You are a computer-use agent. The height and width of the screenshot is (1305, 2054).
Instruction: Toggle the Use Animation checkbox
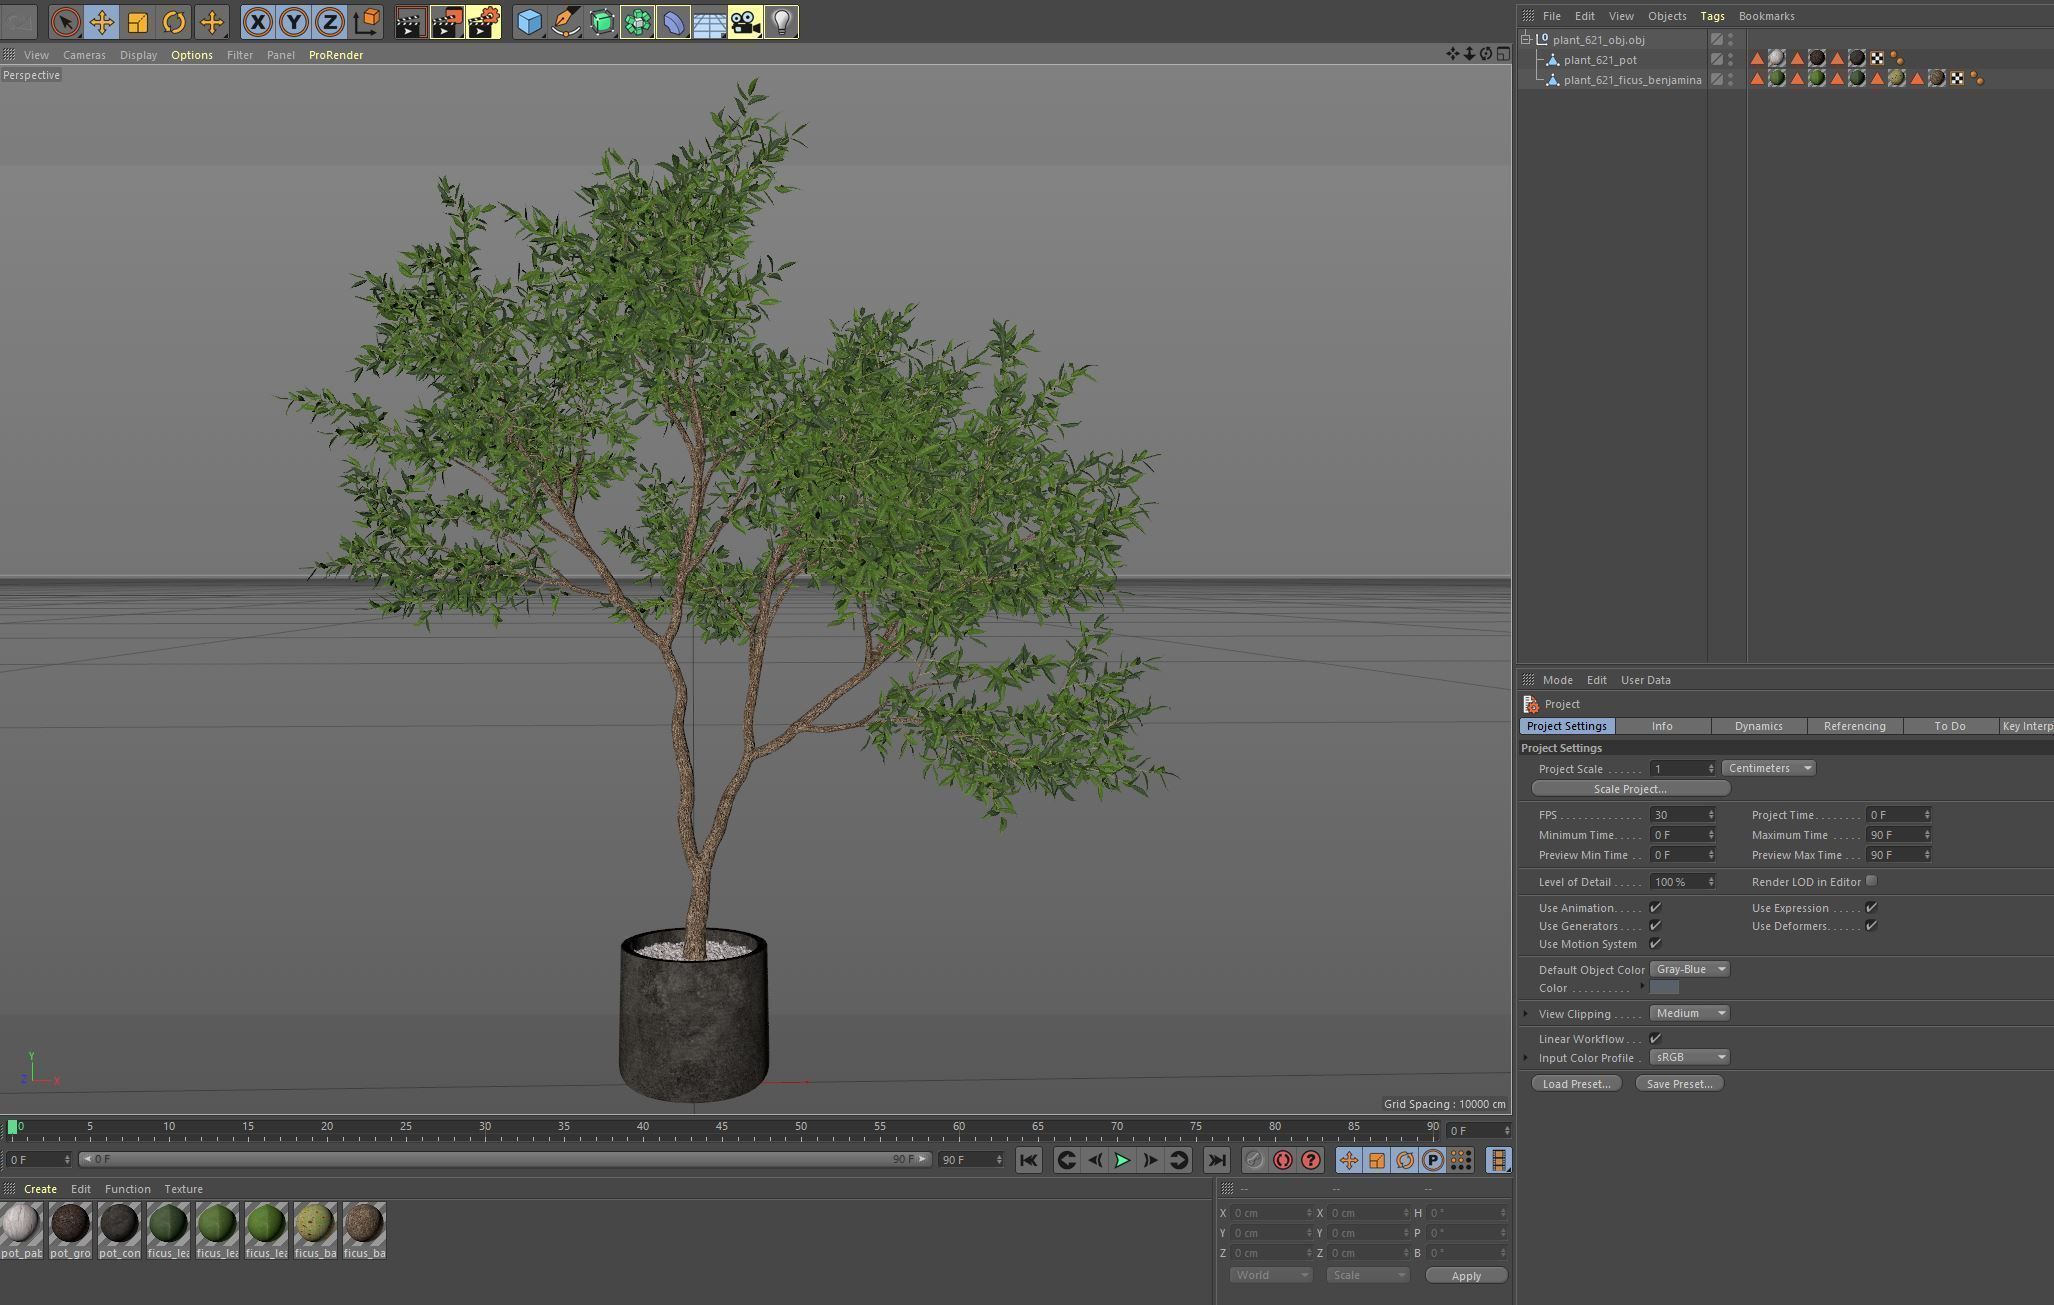(1655, 908)
